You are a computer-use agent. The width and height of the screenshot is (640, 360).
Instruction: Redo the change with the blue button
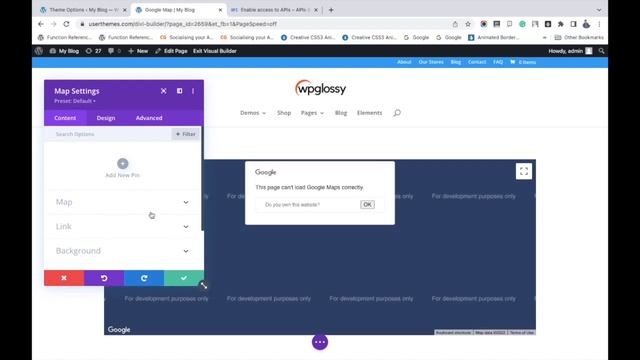pos(144,278)
